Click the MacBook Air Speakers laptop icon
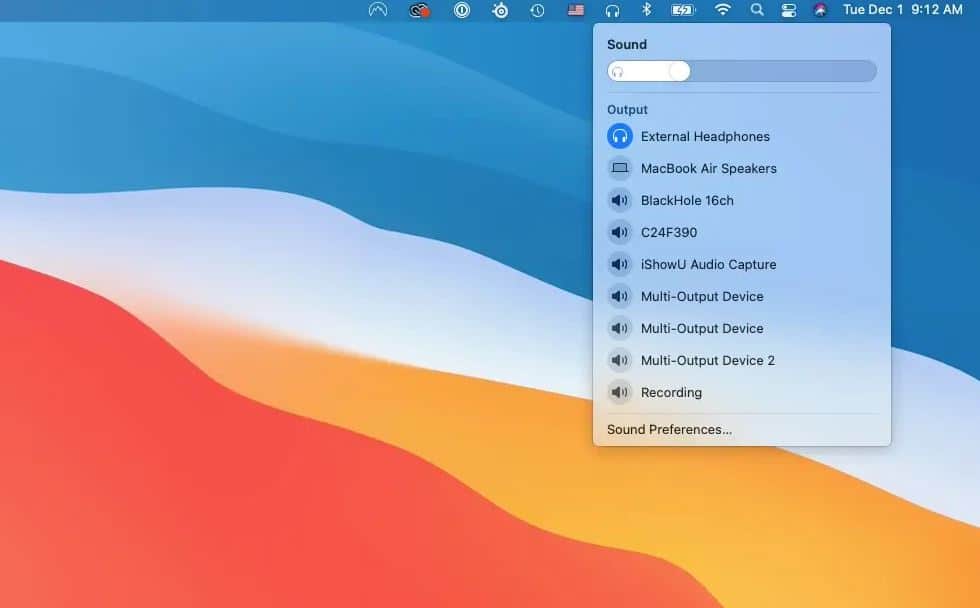The width and height of the screenshot is (980, 608). click(x=619, y=168)
